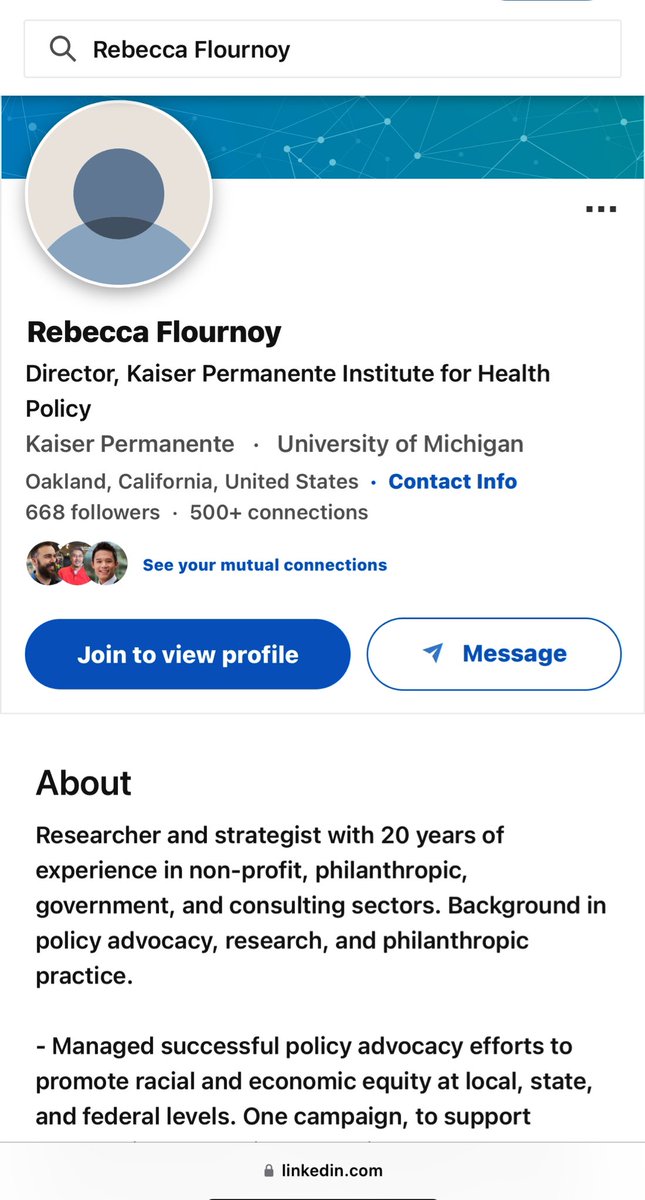Click the About section heading
This screenshot has height=1200, width=645.
coord(84,783)
